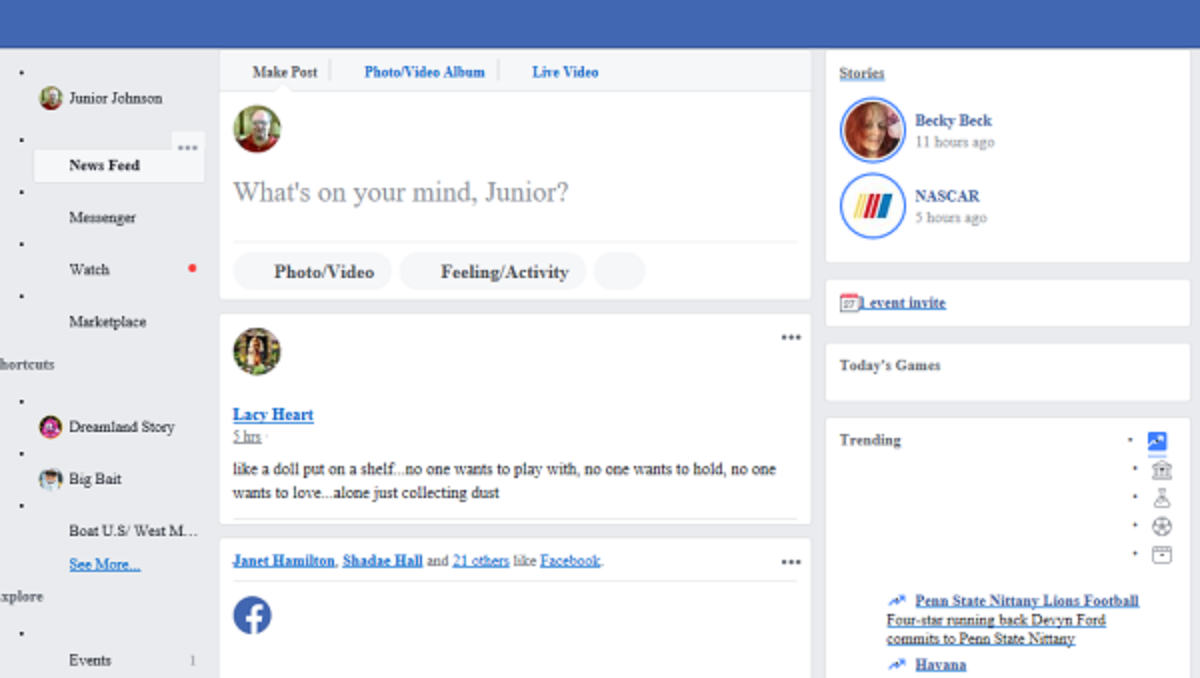Go to News Feed in sidebar
1200x678 pixels.
pyautogui.click(x=119, y=166)
